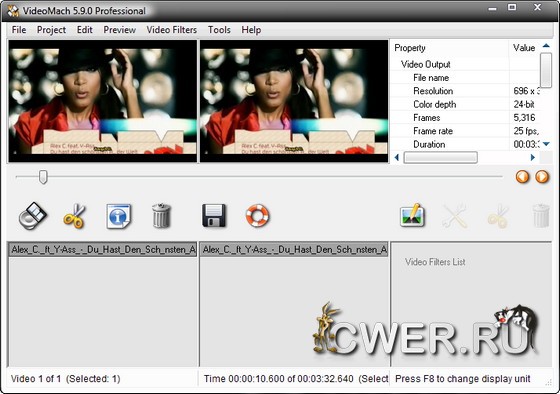Click the Video Filters List label
The width and height of the screenshot is (560, 394).
pos(435,262)
